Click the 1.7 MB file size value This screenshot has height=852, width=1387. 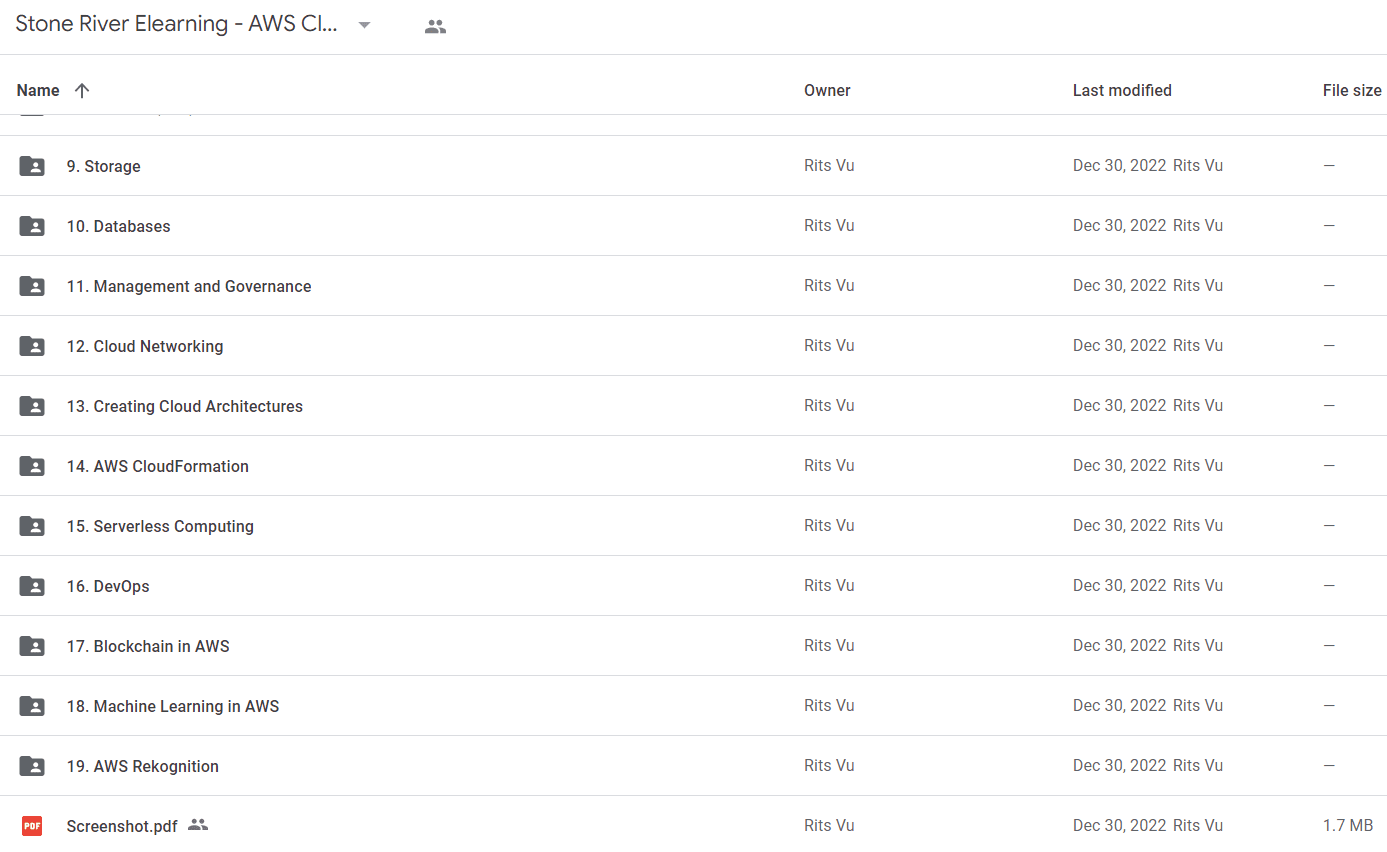pos(1348,826)
